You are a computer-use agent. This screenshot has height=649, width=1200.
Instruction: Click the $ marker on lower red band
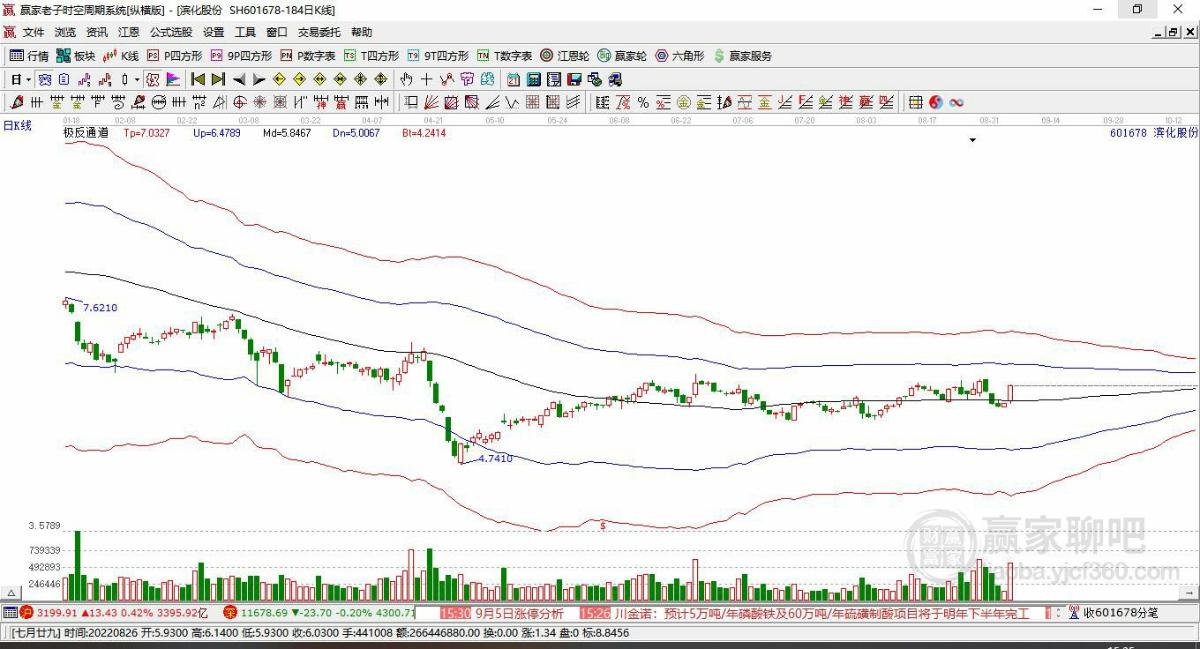603,524
